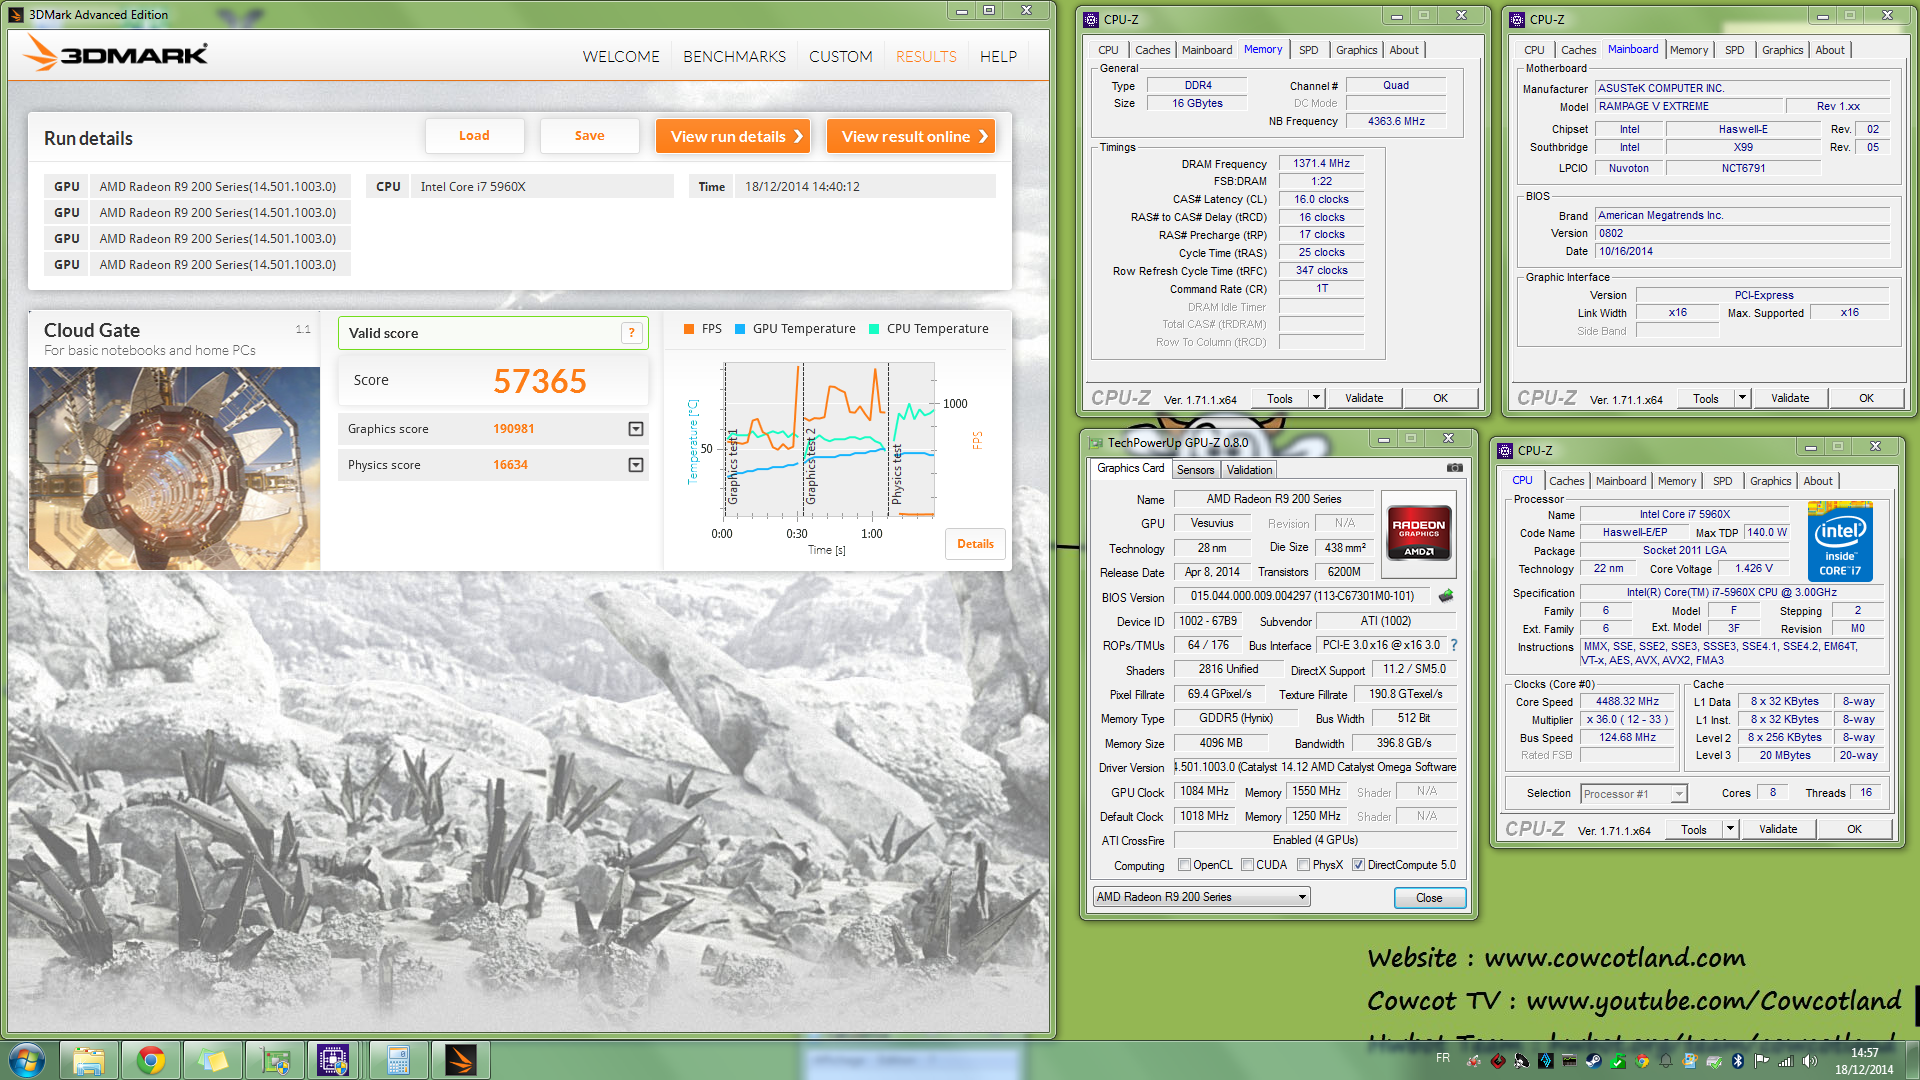Screen dimensions: 1920x1080
Task: Click the blue GPU Temperature legend swatch
Action: (740, 329)
